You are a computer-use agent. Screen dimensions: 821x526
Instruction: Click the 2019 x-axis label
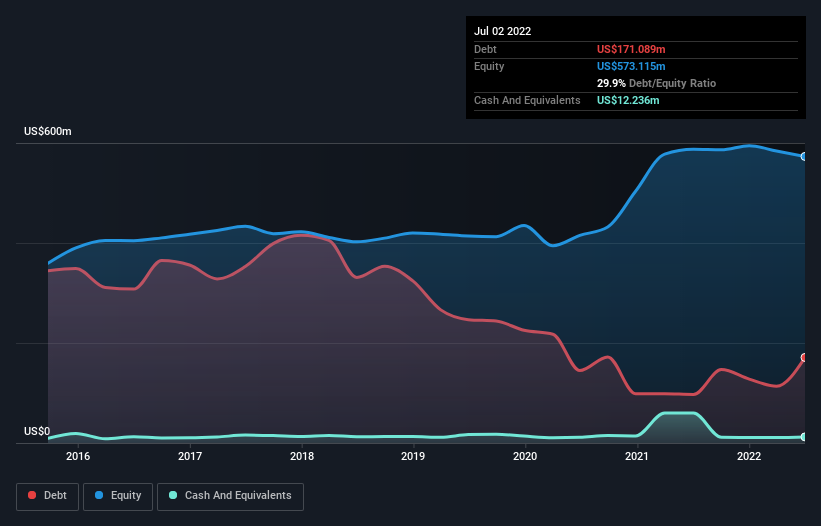[x=413, y=456]
